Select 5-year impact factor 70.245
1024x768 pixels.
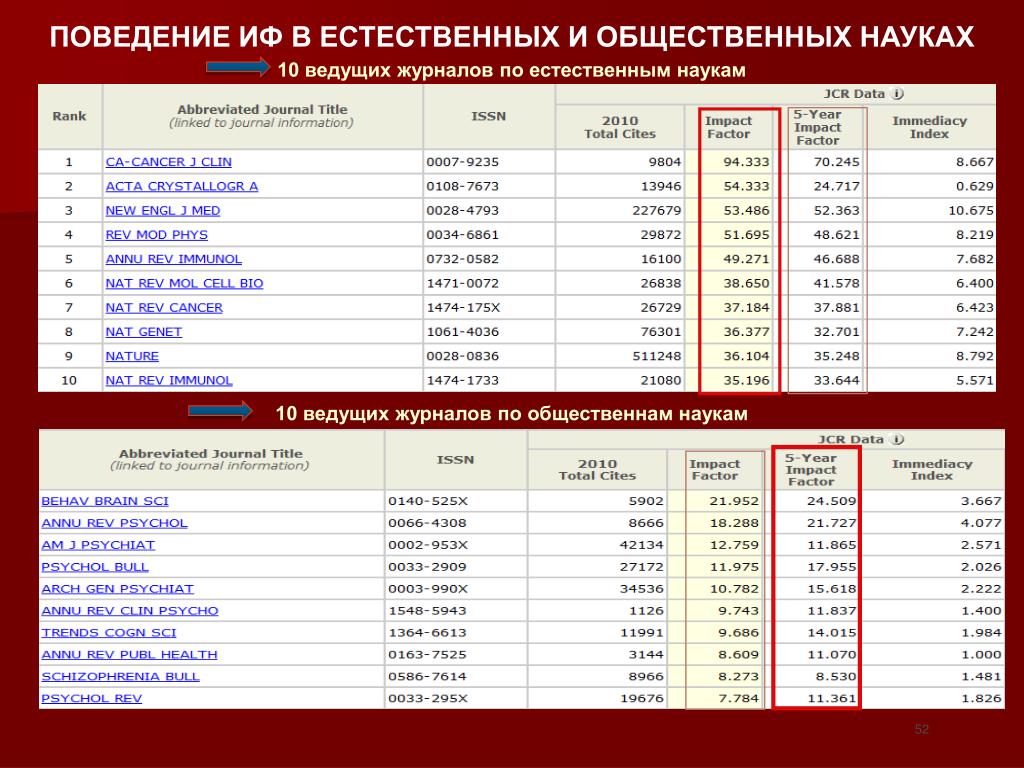click(x=837, y=162)
